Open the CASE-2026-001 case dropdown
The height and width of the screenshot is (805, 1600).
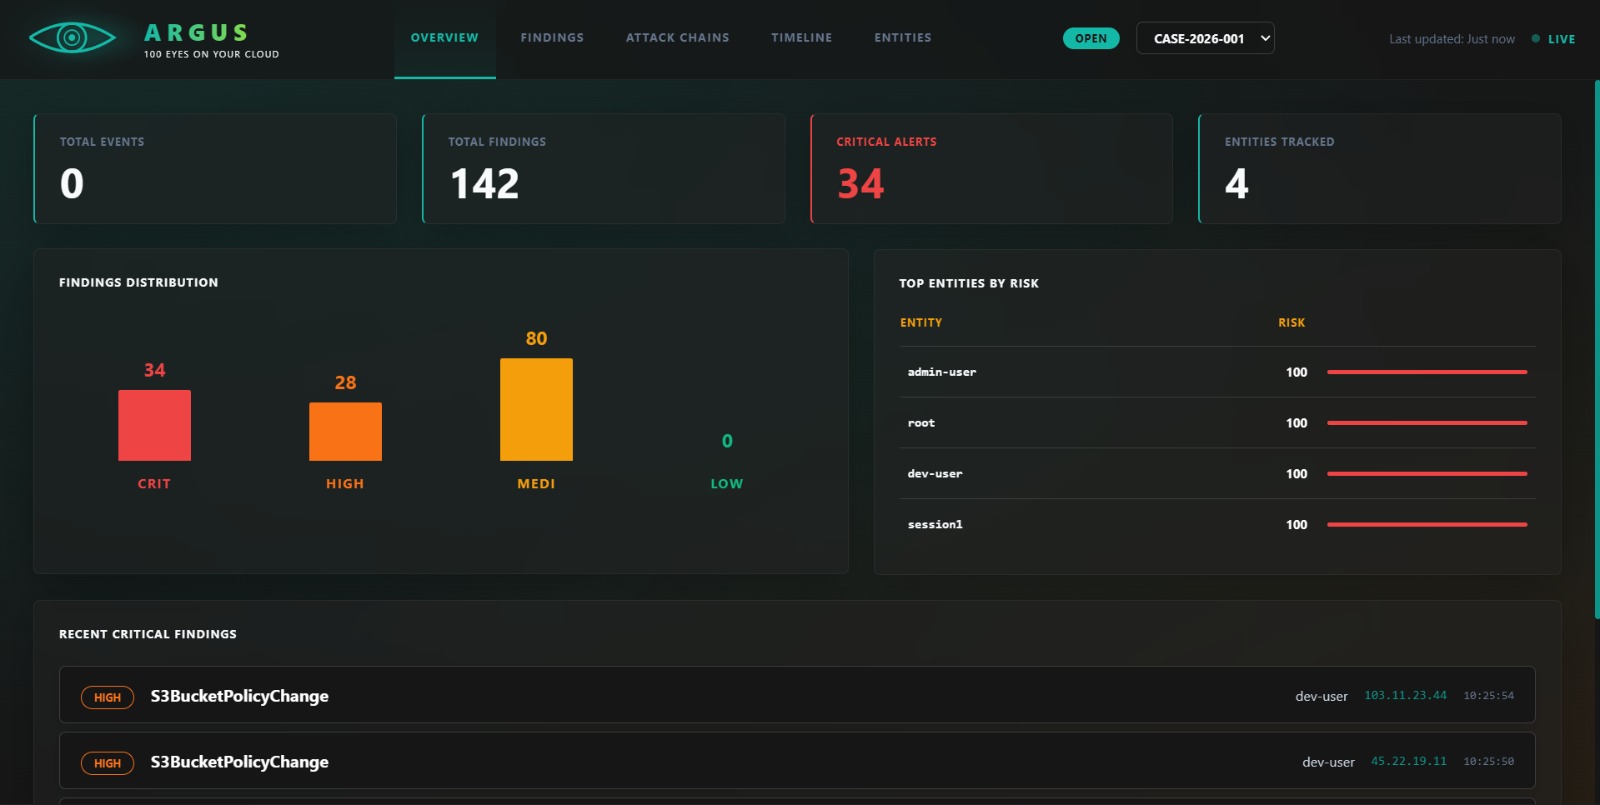pyautogui.click(x=1205, y=38)
